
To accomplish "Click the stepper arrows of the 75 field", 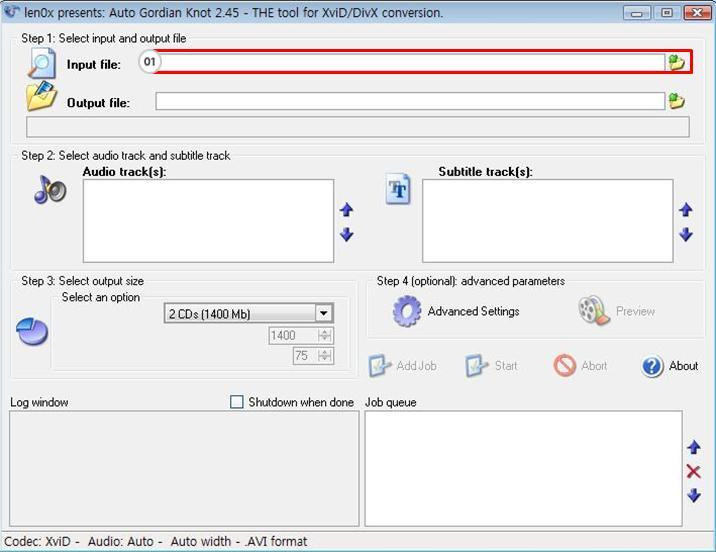I will (325, 356).
